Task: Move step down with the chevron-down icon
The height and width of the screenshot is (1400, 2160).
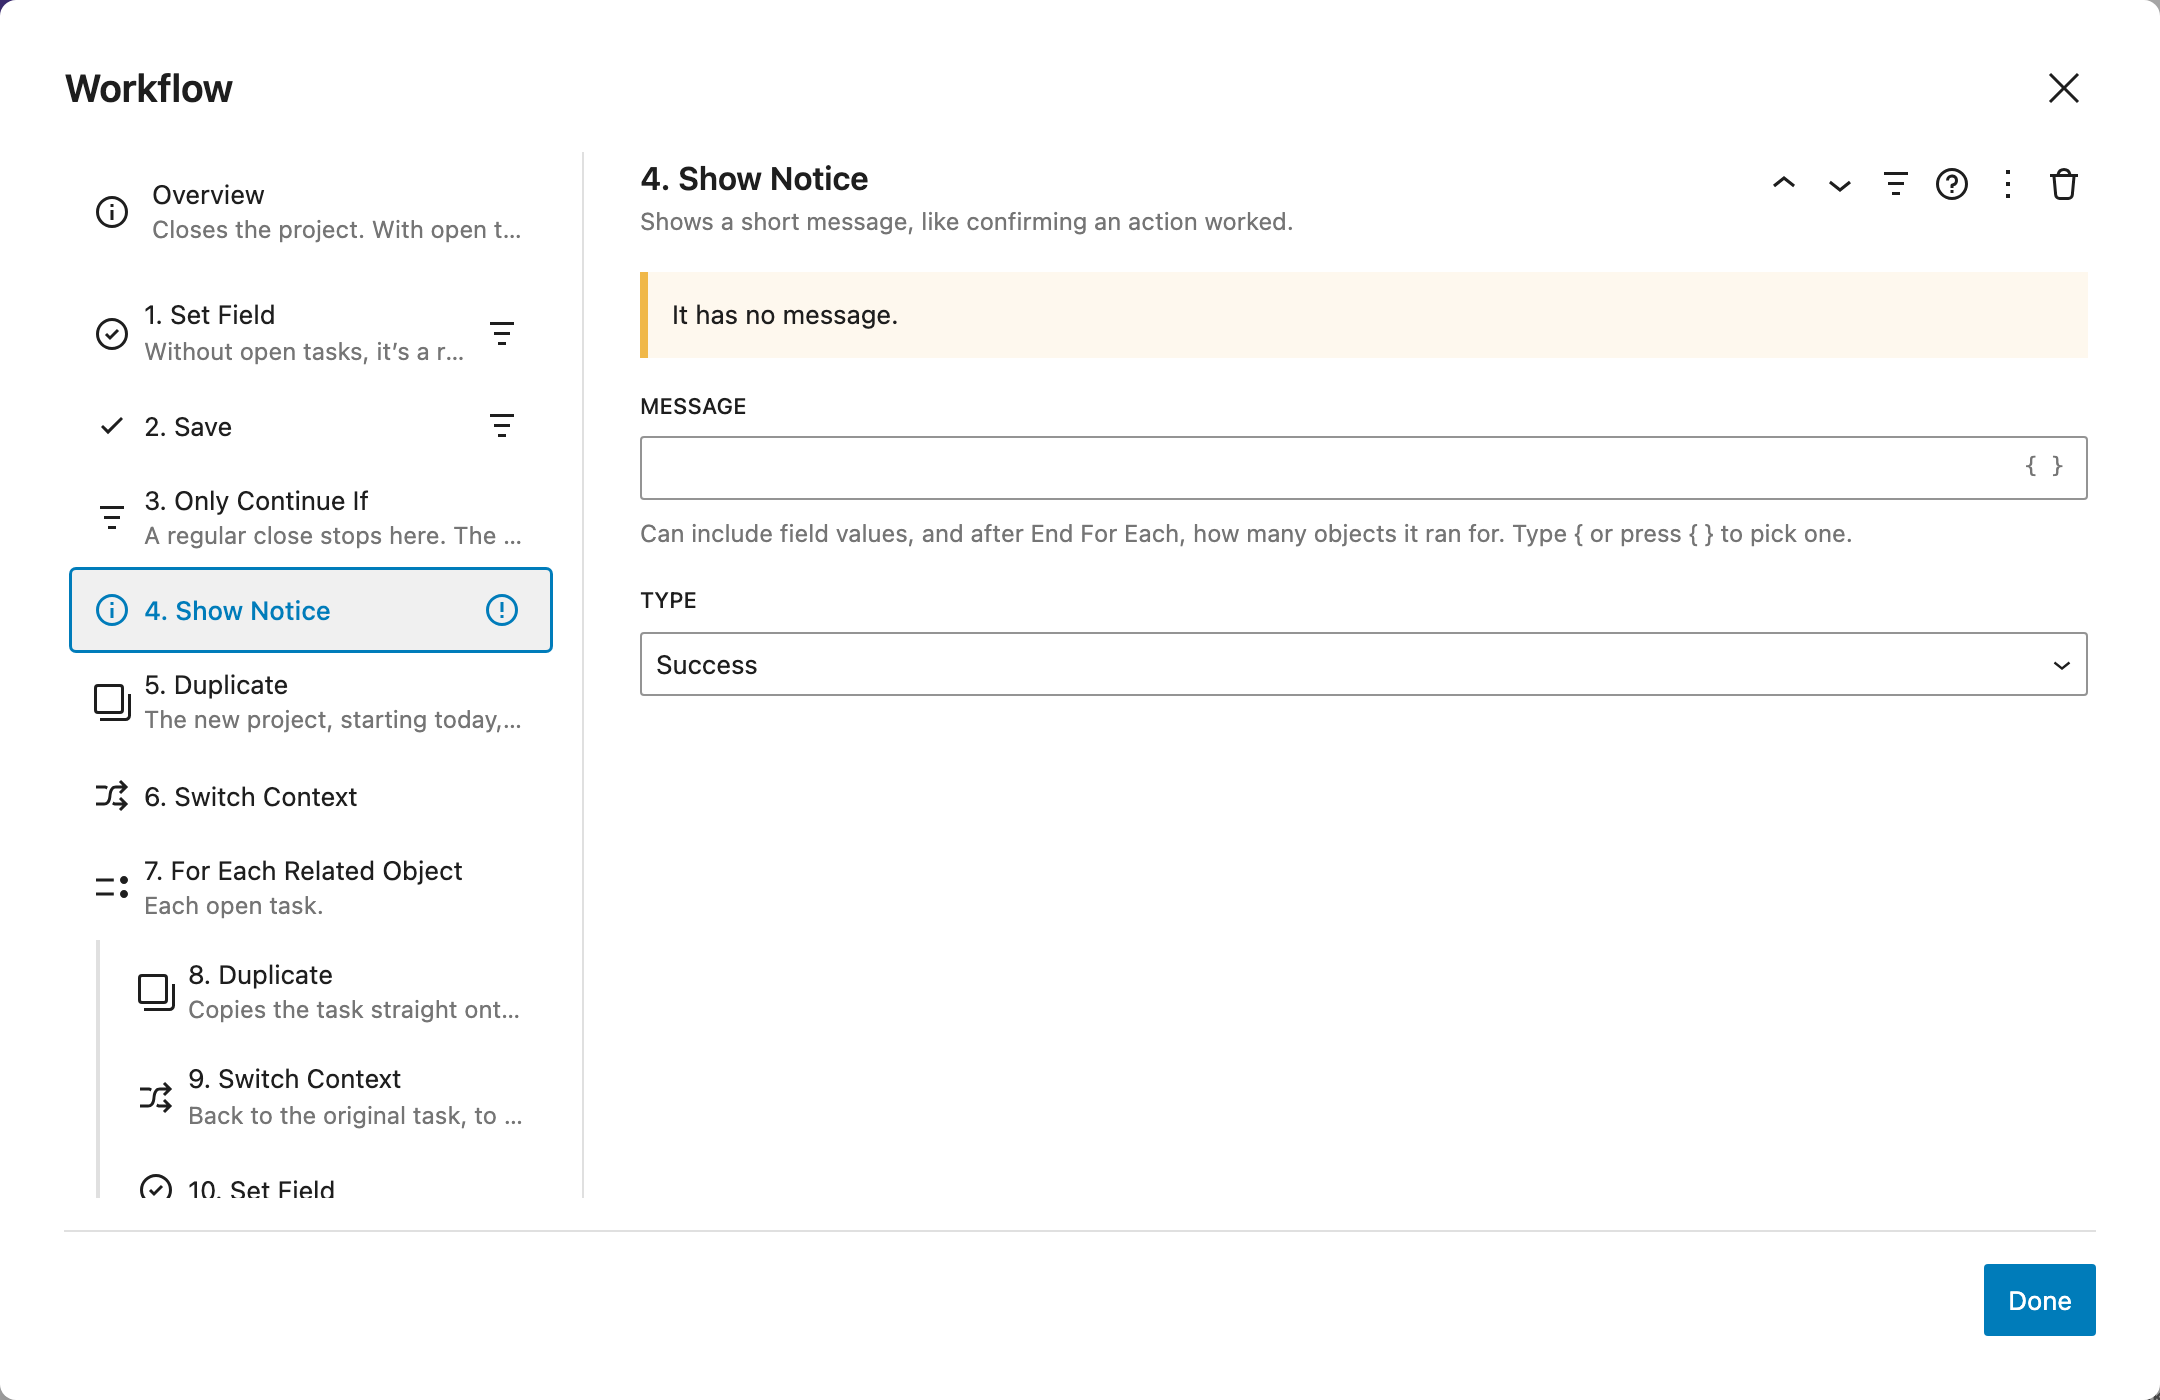Action: [1840, 184]
